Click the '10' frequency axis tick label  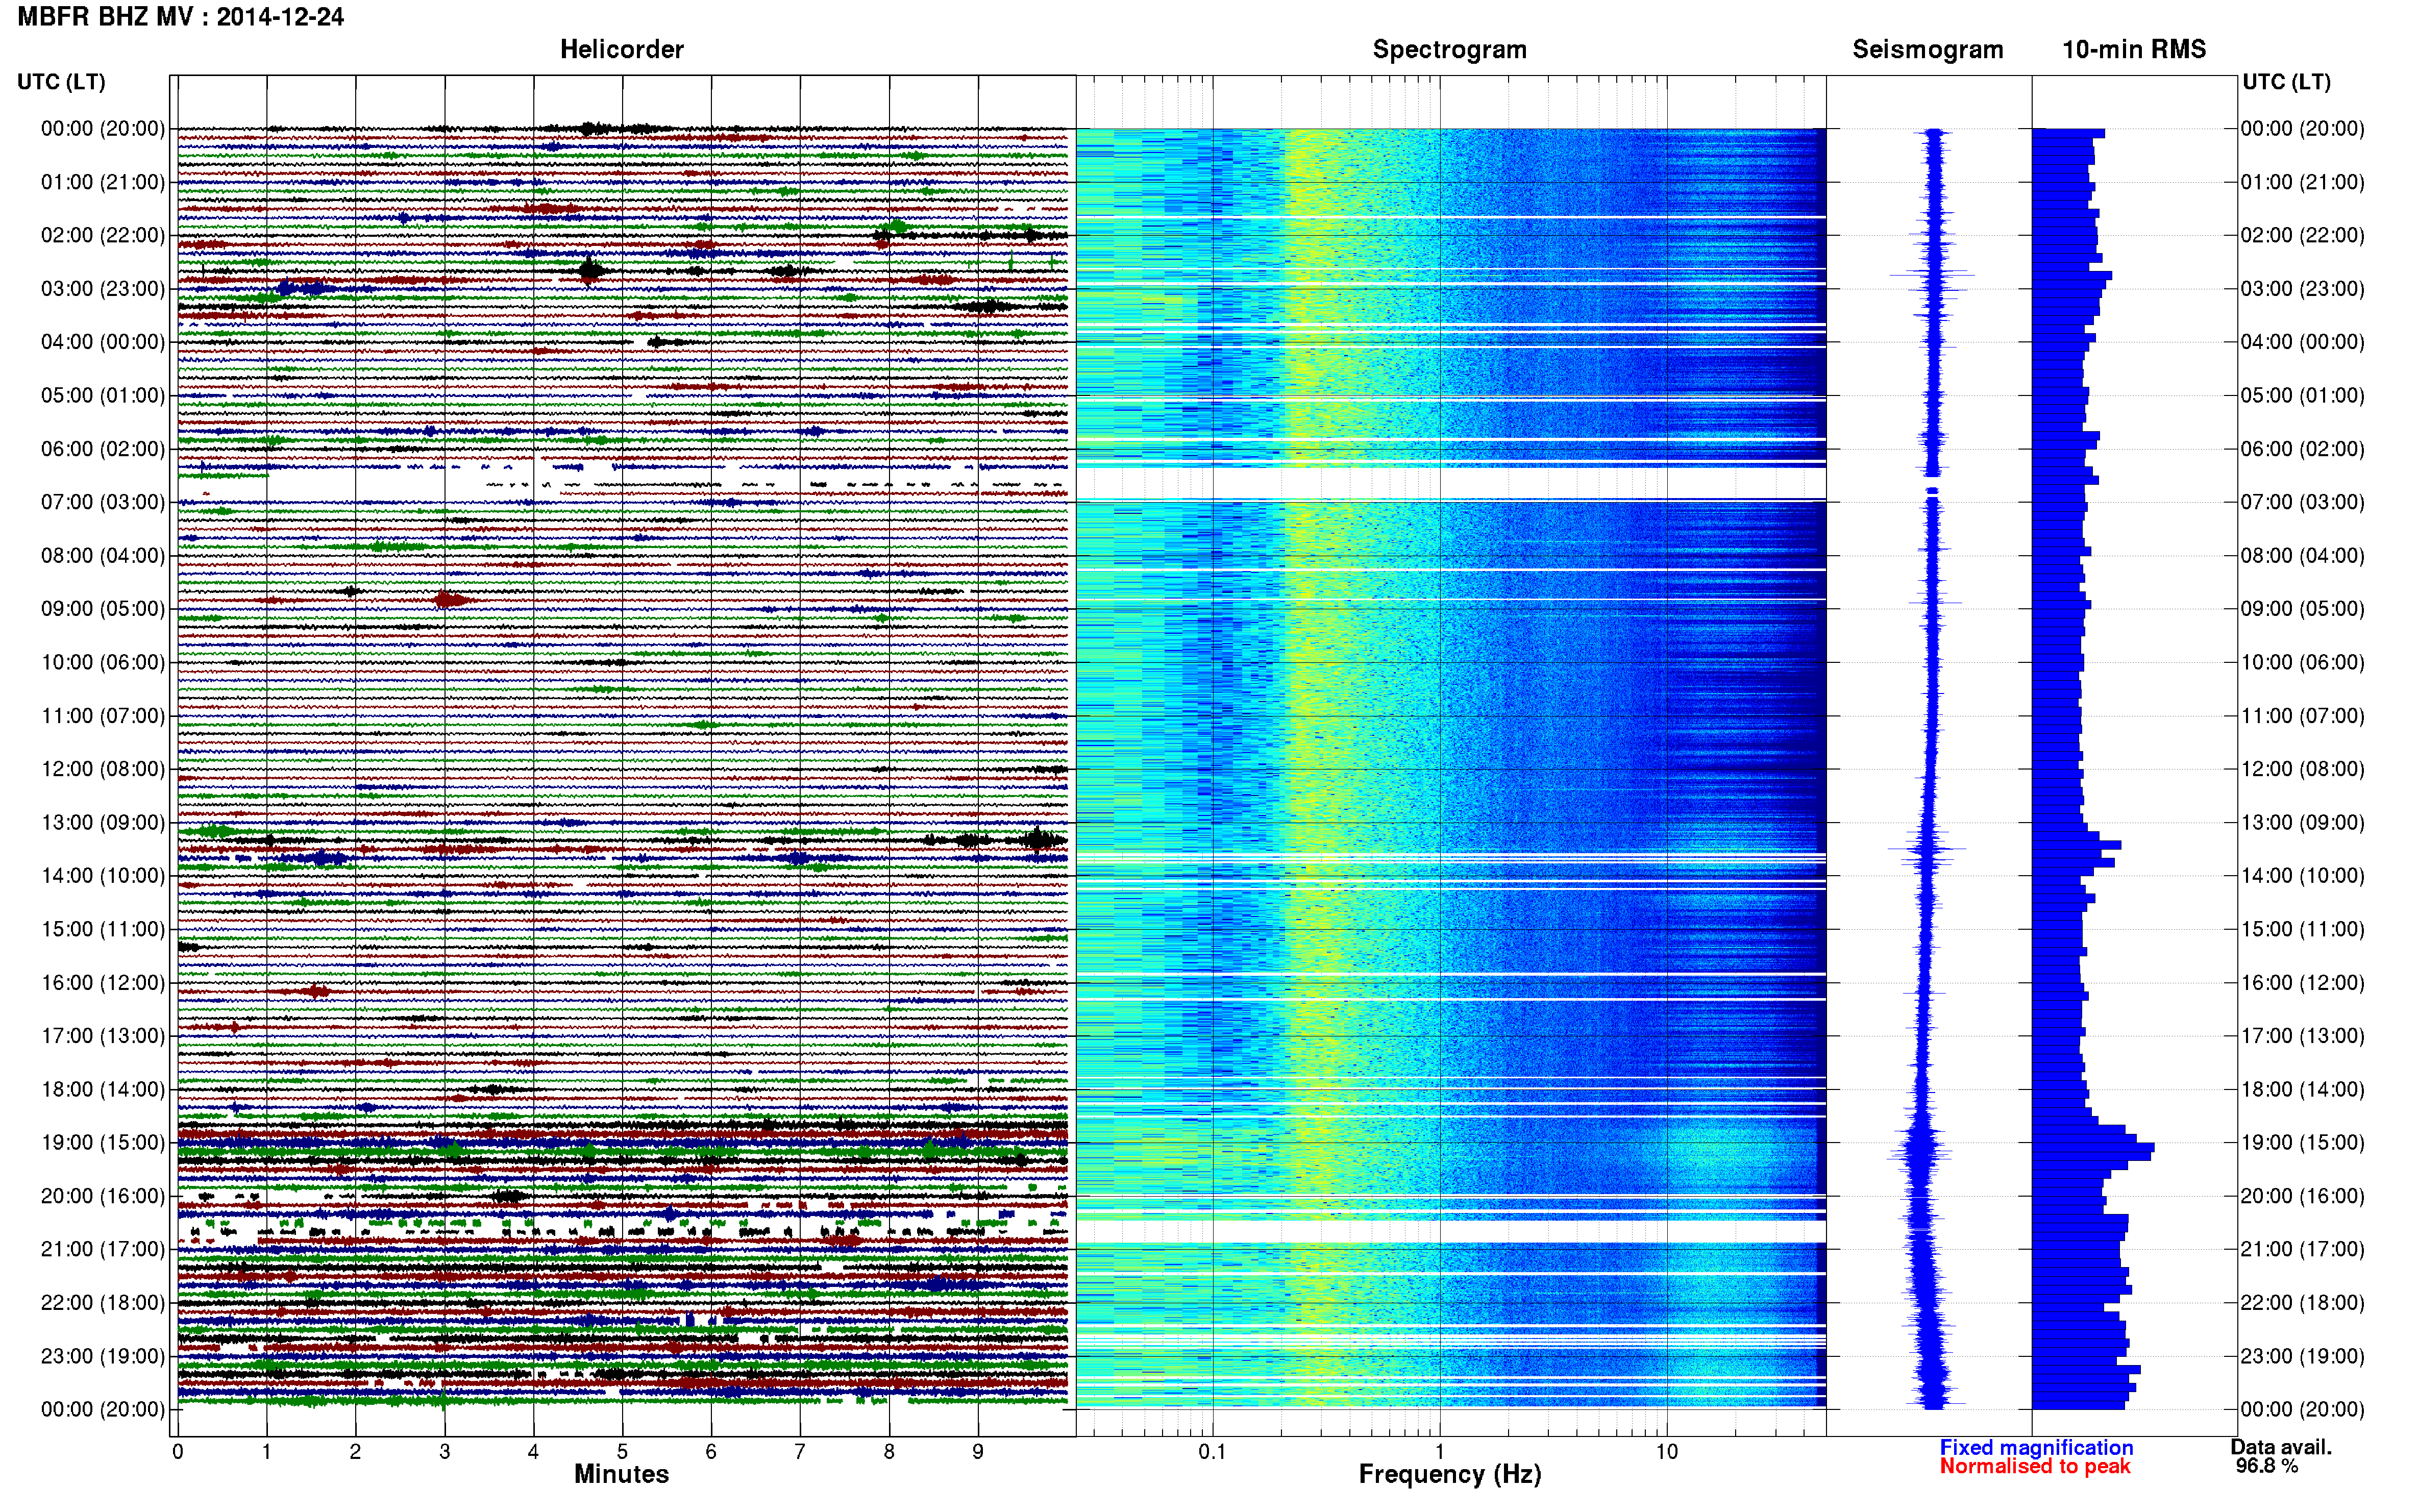(1666, 1451)
